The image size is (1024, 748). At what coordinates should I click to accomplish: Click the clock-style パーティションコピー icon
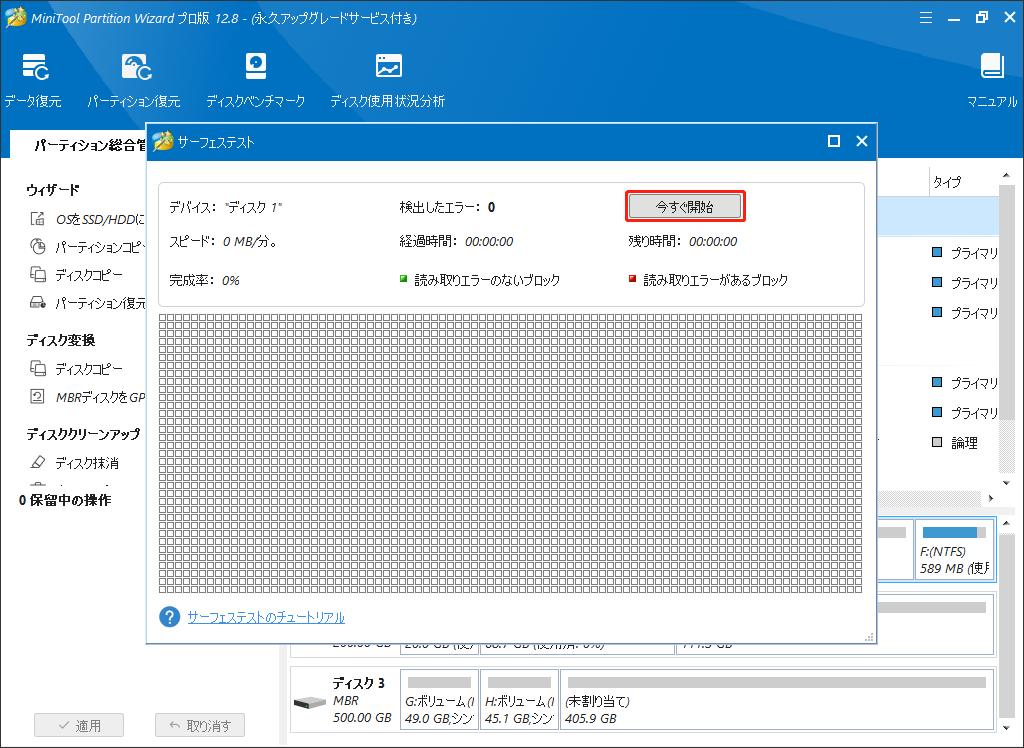click(x=38, y=246)
